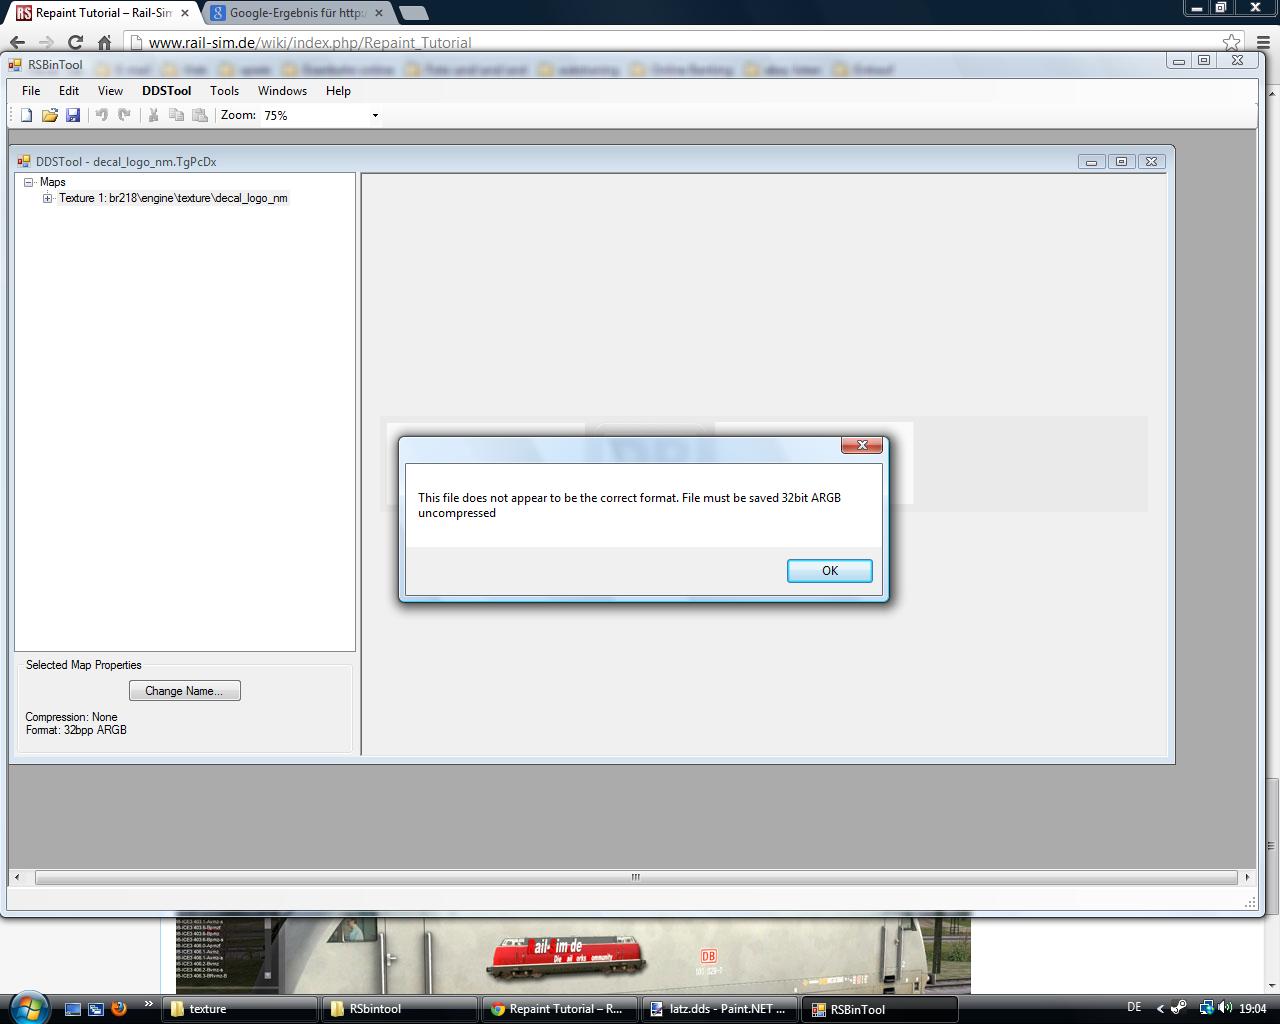Screen dimensions: 1280x1024
Task: Select the Repaint Tutorial – Rail-Sim tab
Action: coord(100,13)
